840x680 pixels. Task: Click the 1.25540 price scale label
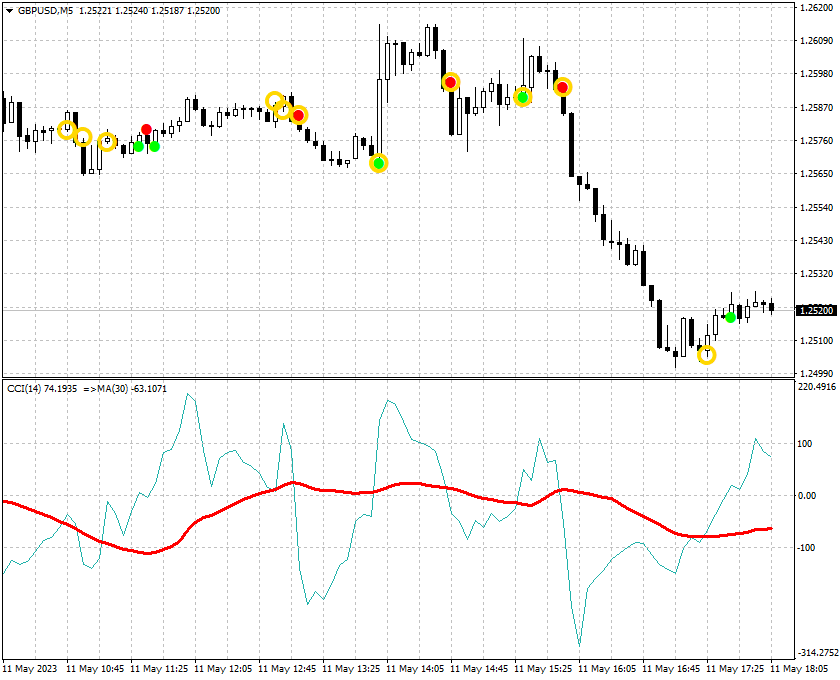[816, 207]
